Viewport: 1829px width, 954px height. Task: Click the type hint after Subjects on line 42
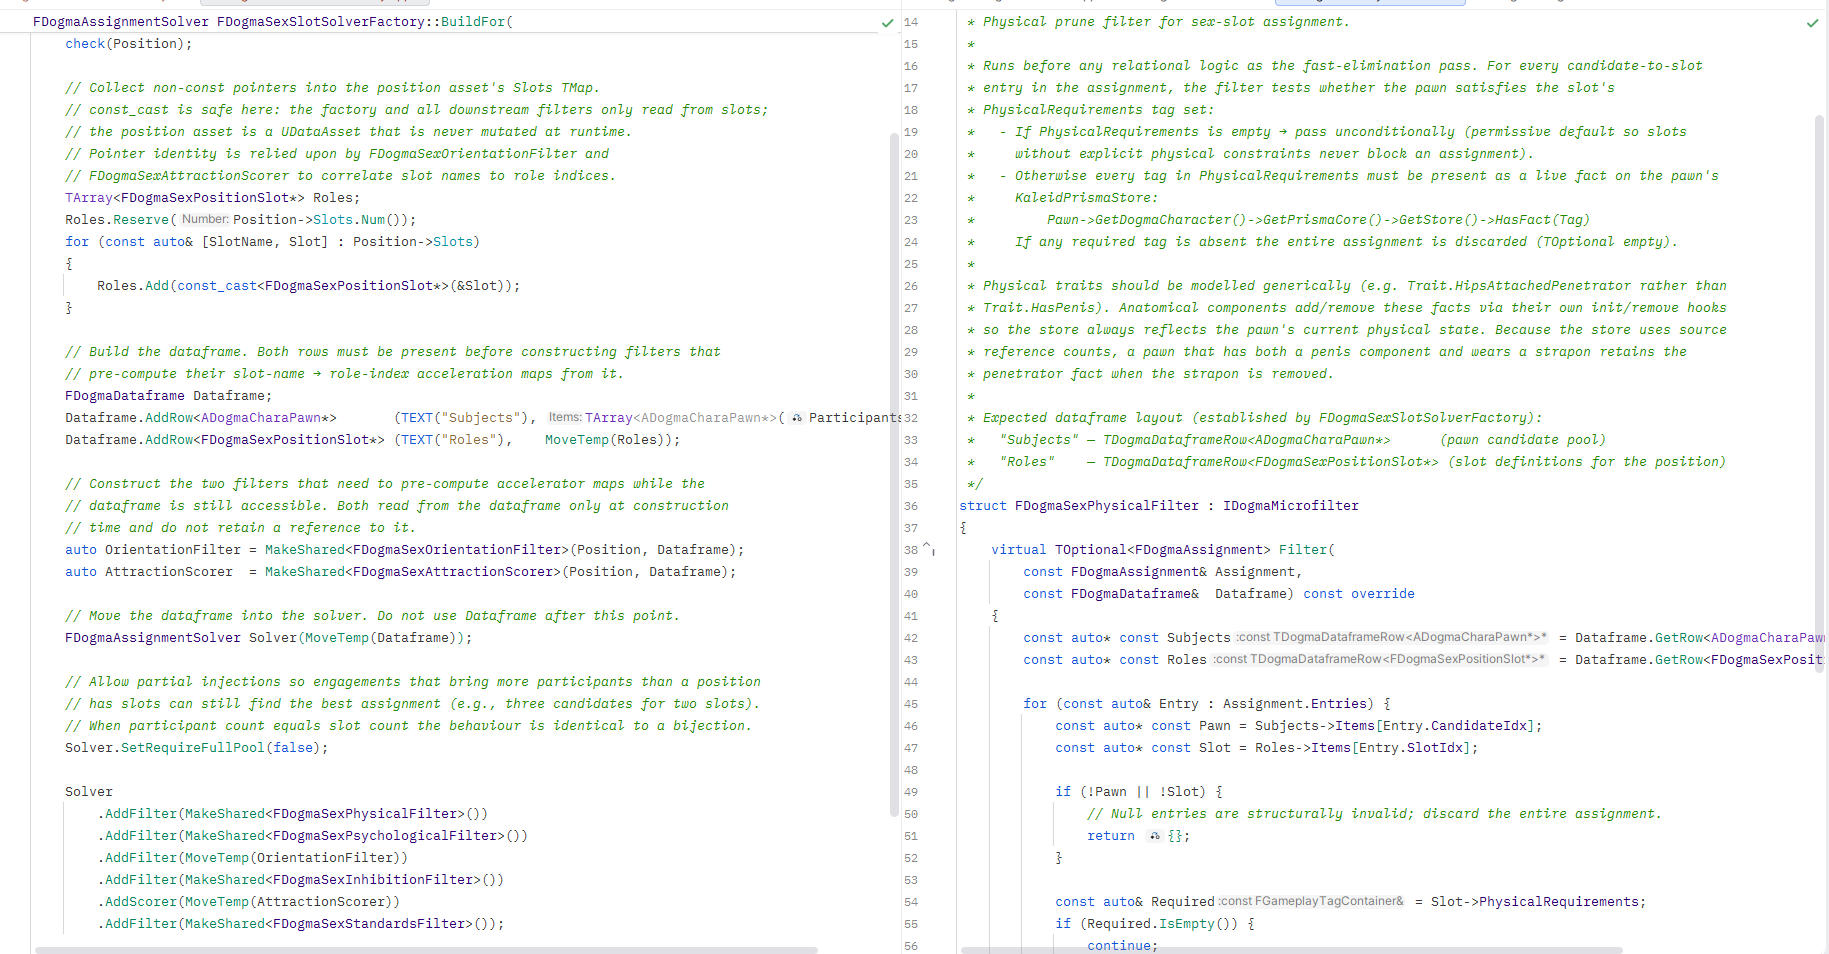coord(1392,637)
